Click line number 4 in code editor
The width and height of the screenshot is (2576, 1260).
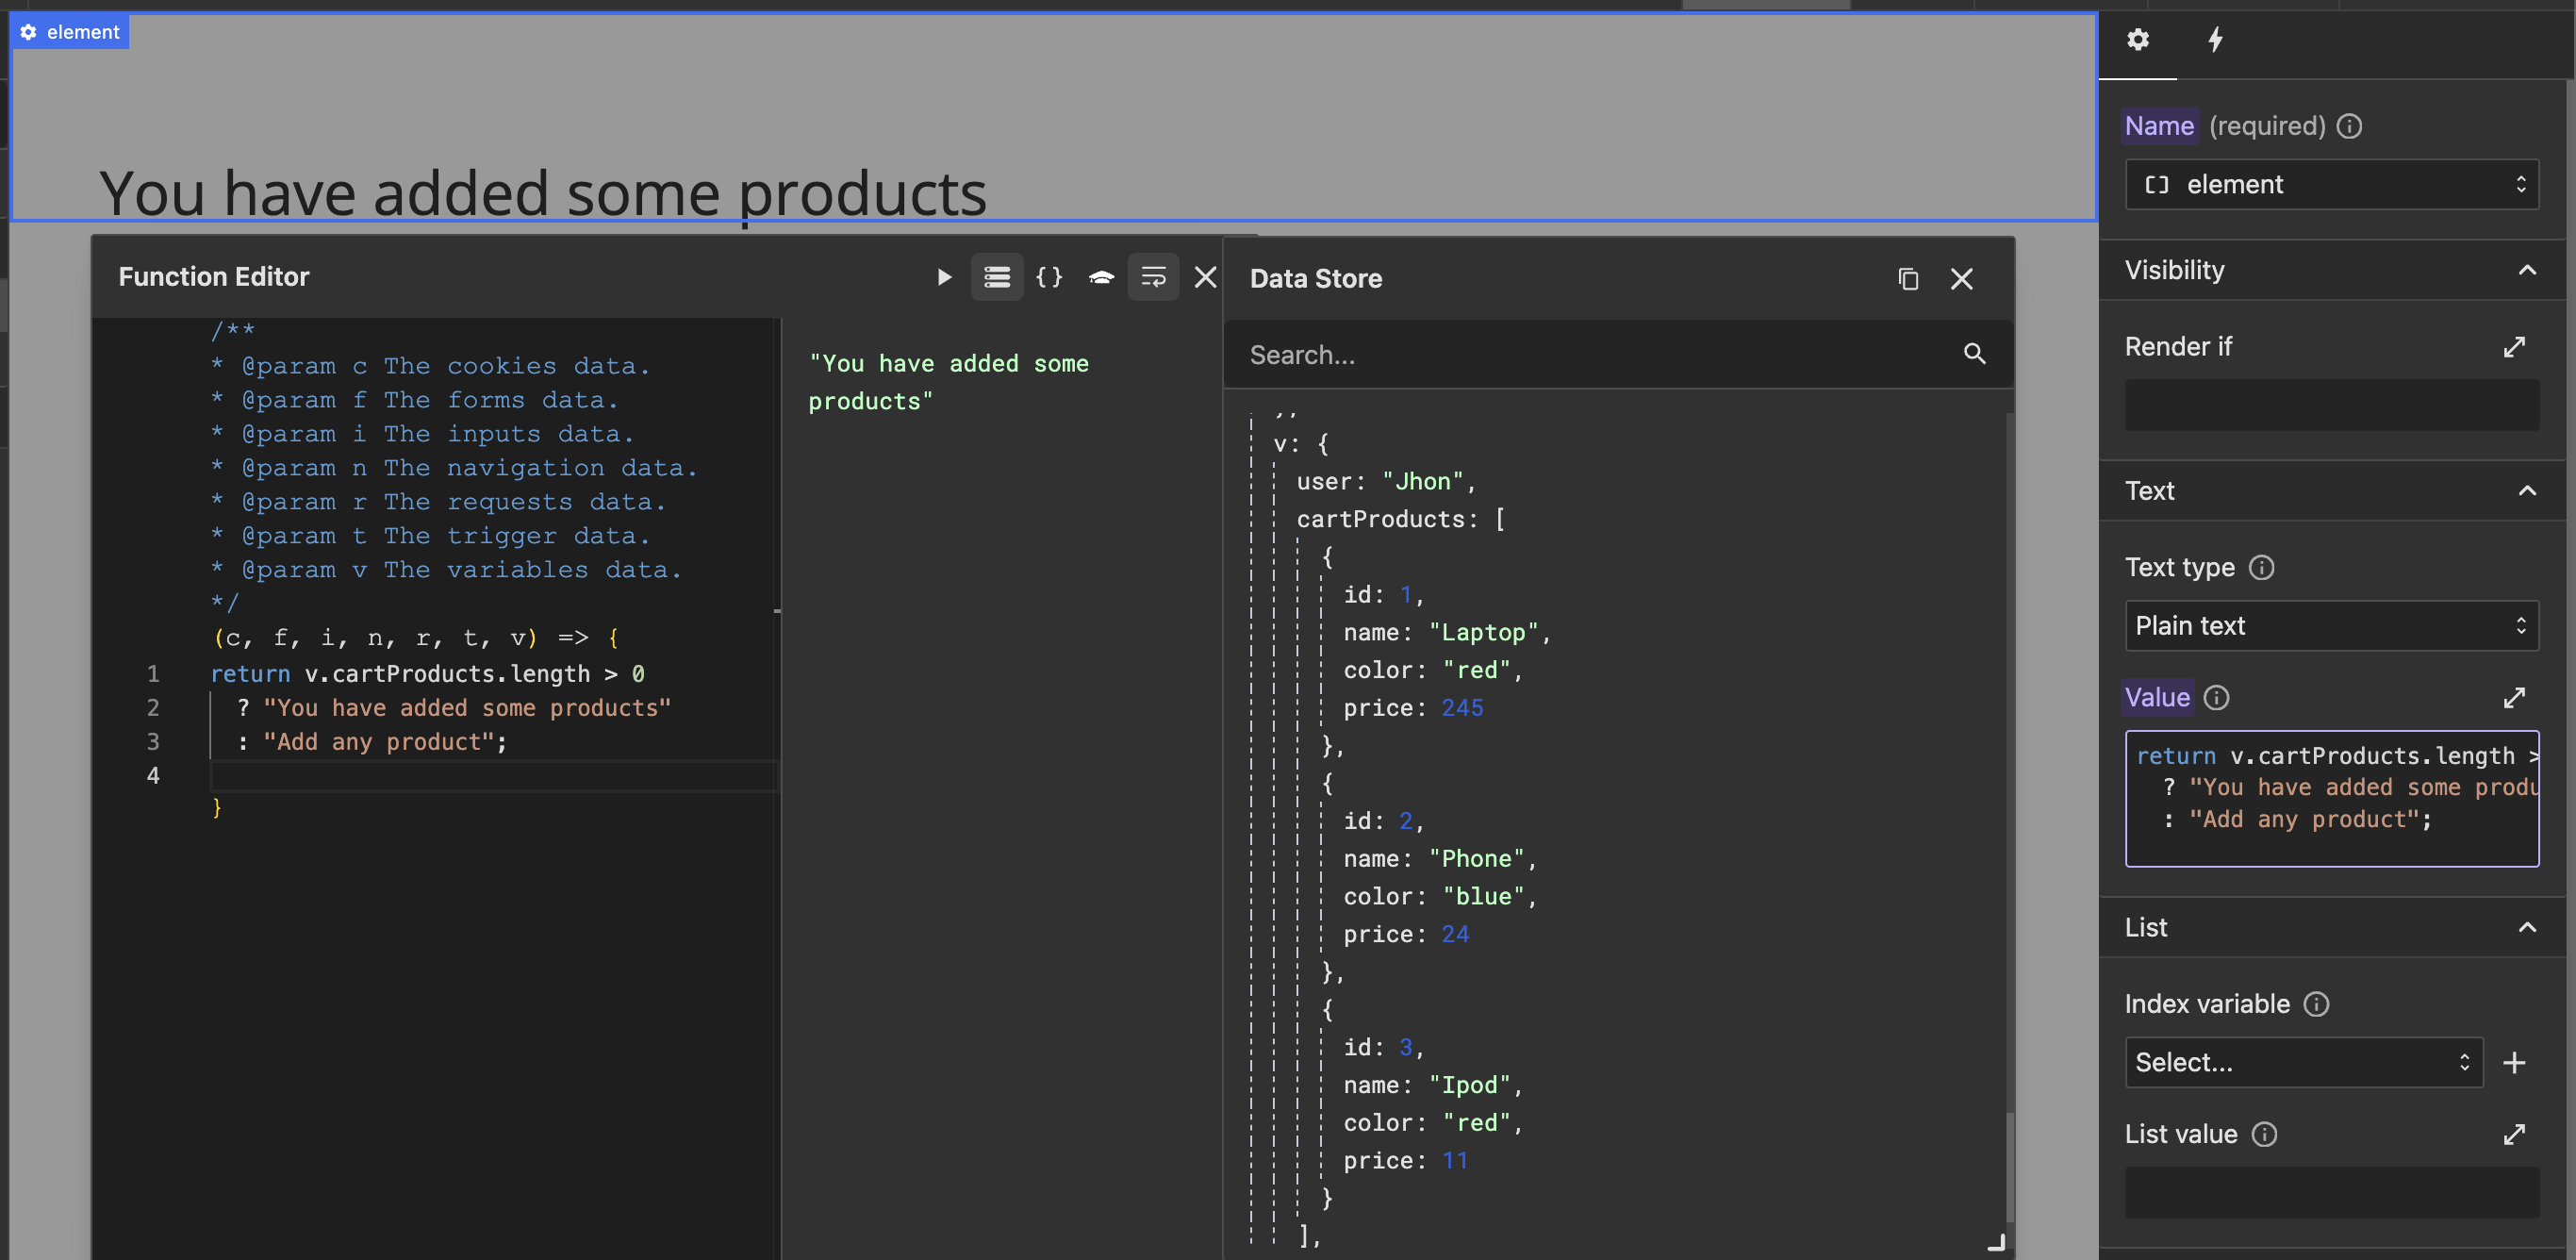(x=153, y=776)
